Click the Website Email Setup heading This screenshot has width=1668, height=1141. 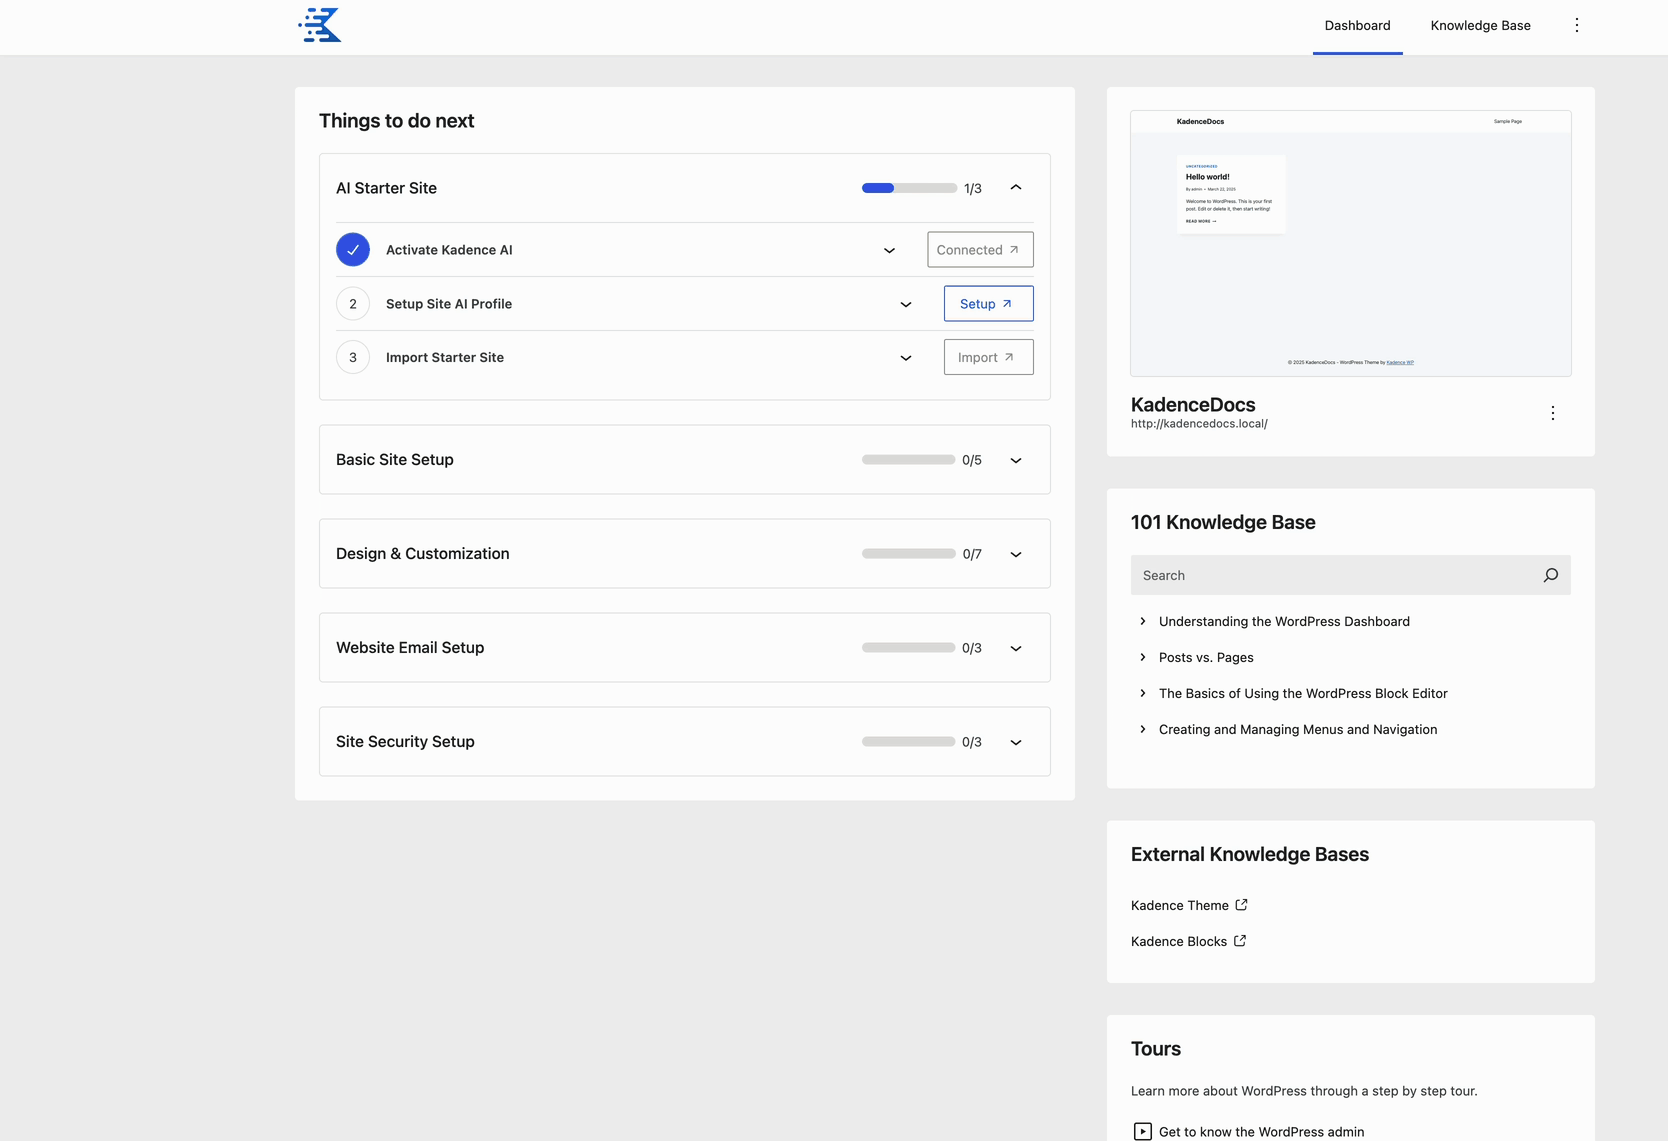[x=410, y=648]
